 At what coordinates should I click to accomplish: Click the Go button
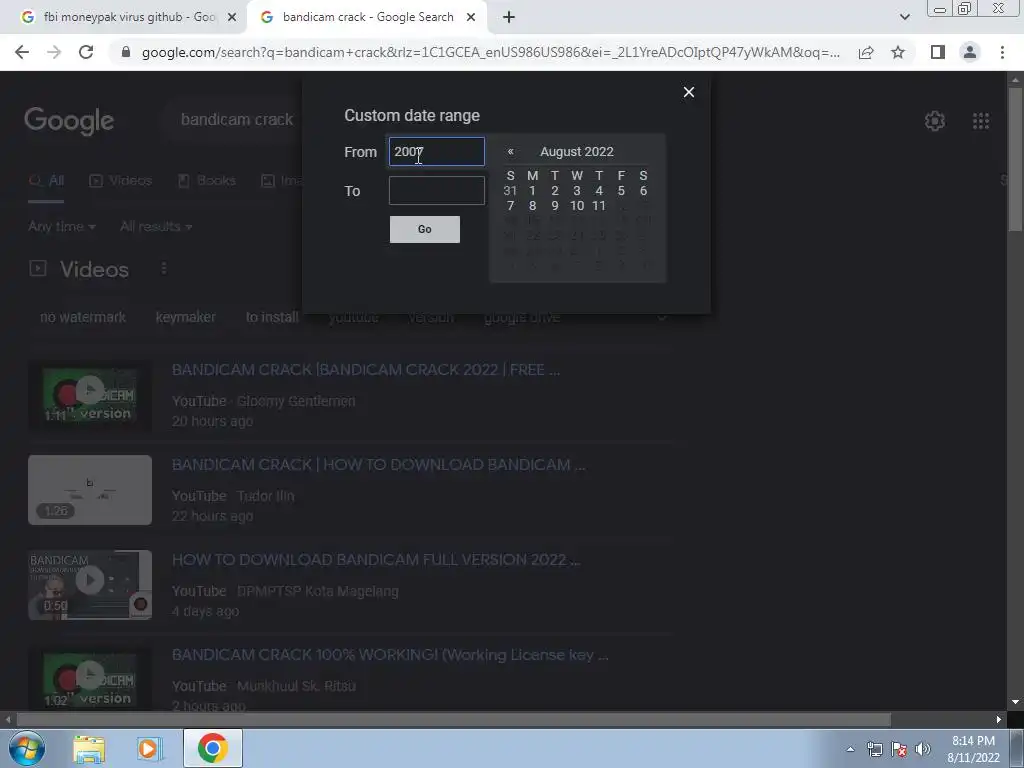(424, 229)
